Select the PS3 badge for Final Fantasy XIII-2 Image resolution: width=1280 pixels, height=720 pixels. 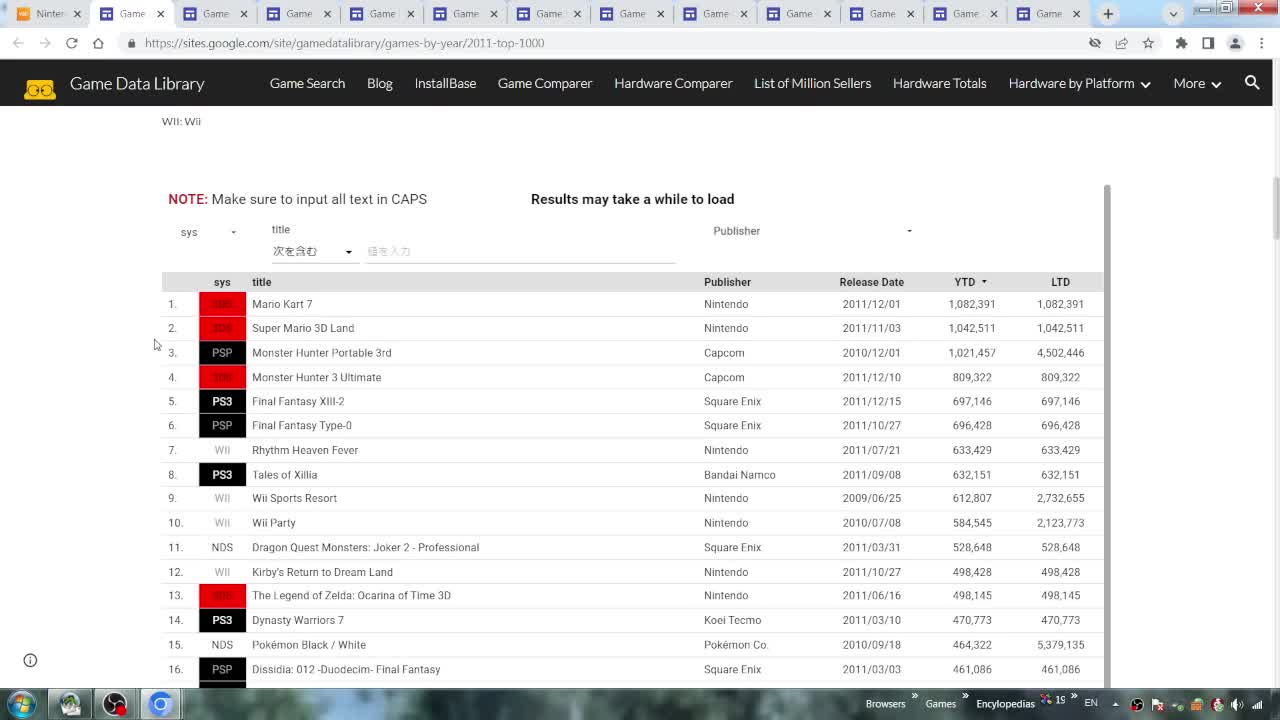(222, 401)
